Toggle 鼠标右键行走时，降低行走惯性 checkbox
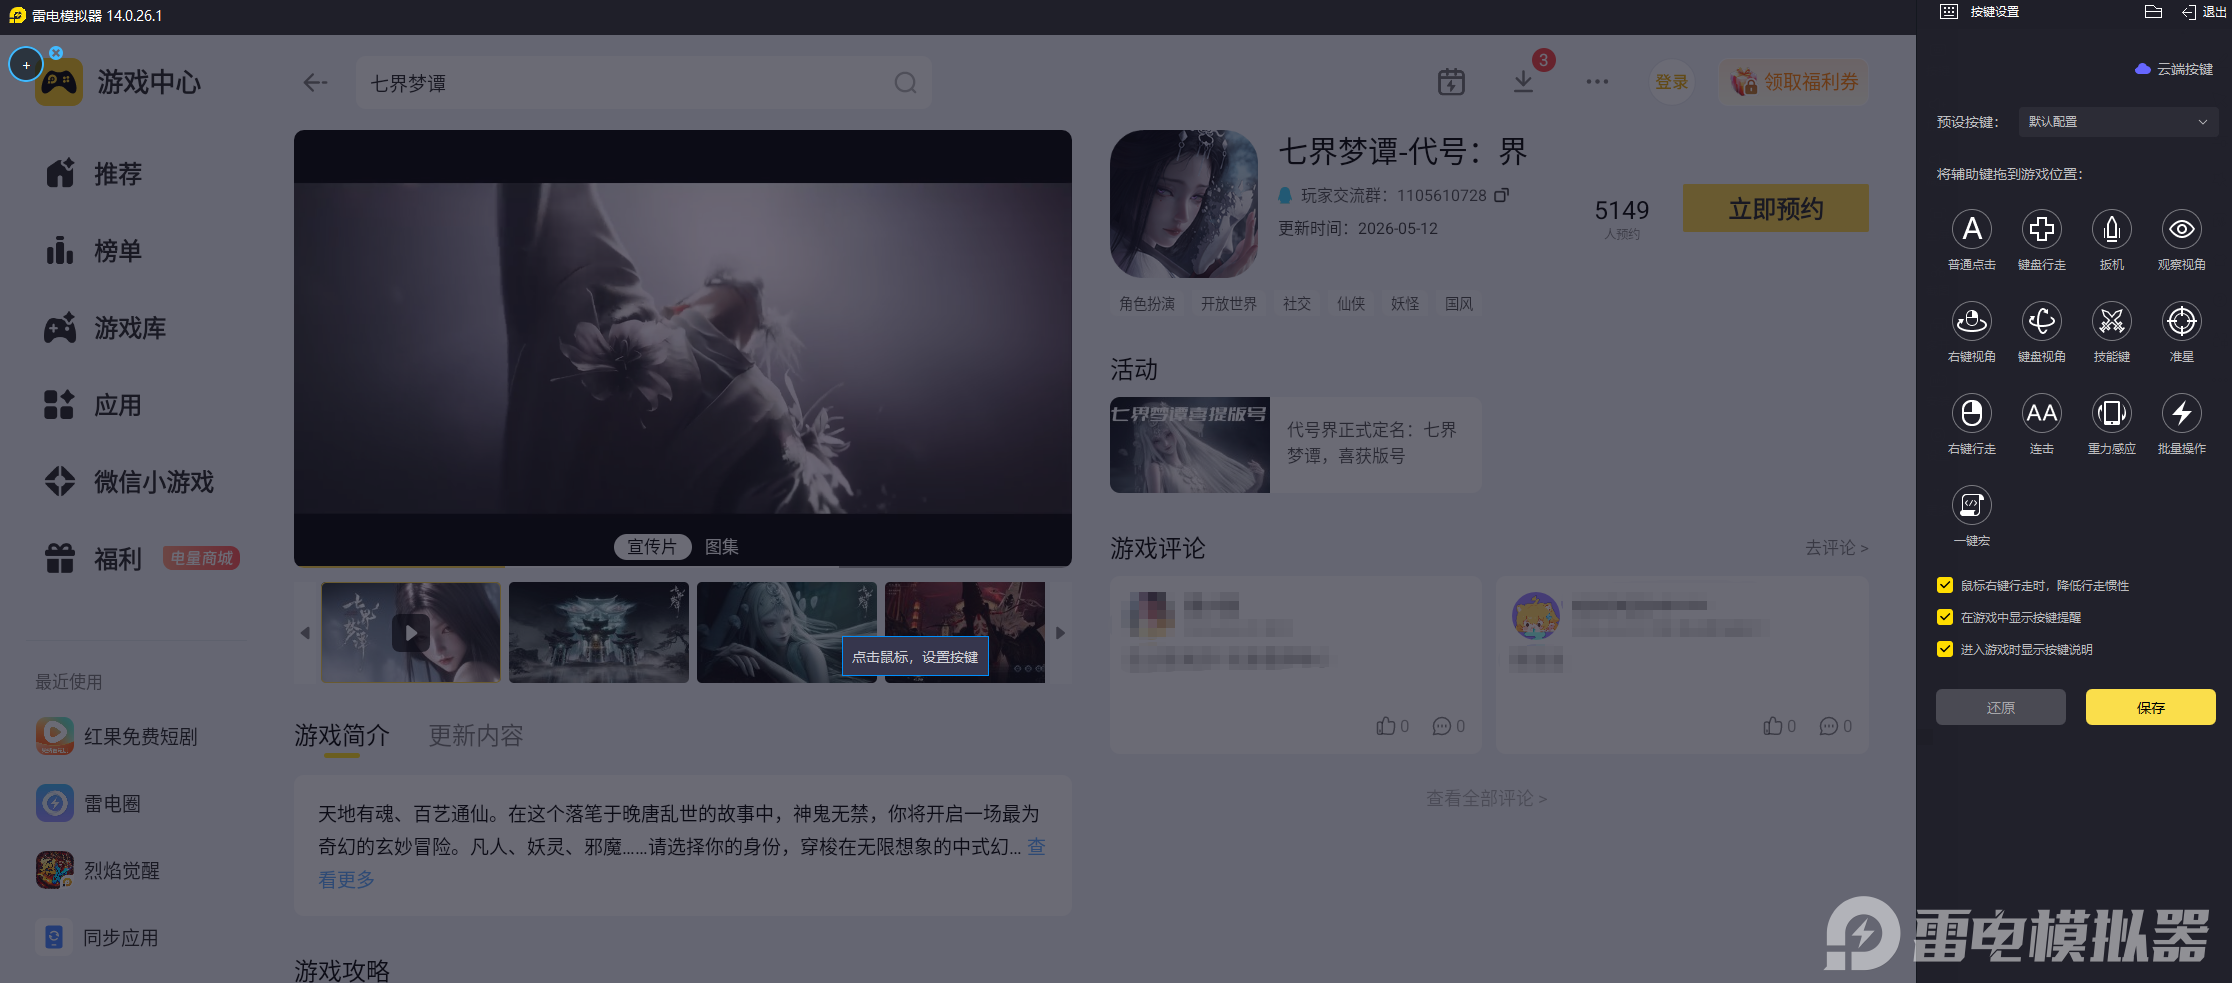The height and width of the screenshot is (983, 2232). [1945, 585]
